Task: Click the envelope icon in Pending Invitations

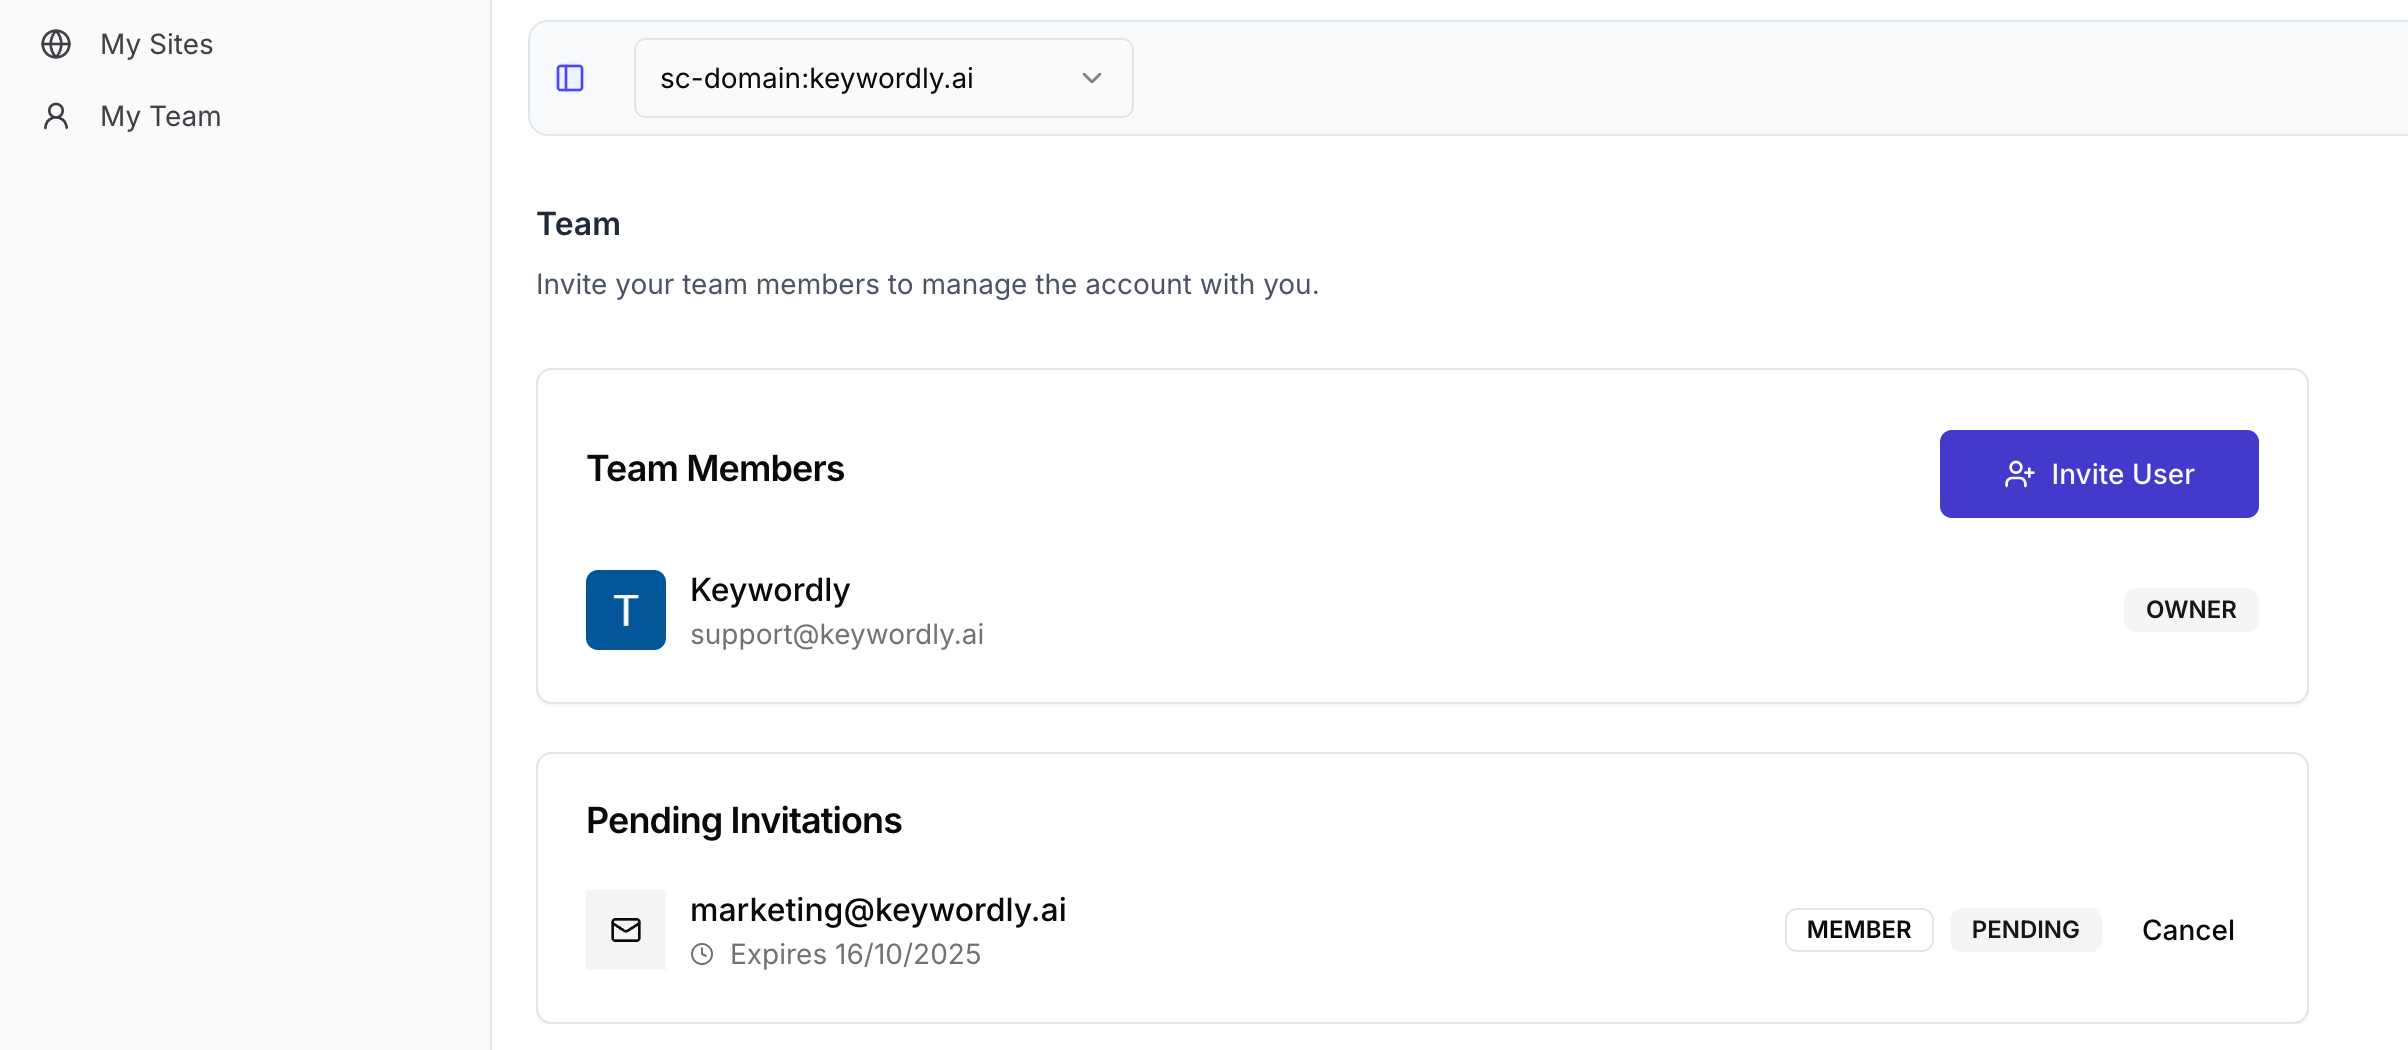Action: pyautogui.click(x=626, y=930)
